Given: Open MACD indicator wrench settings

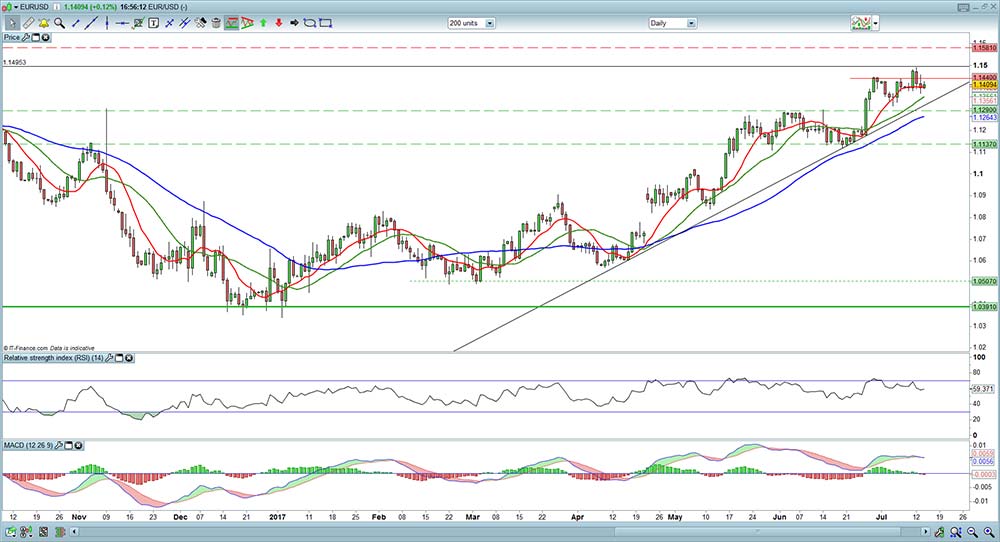Looking at the screenshot, I should coord(59,445).
